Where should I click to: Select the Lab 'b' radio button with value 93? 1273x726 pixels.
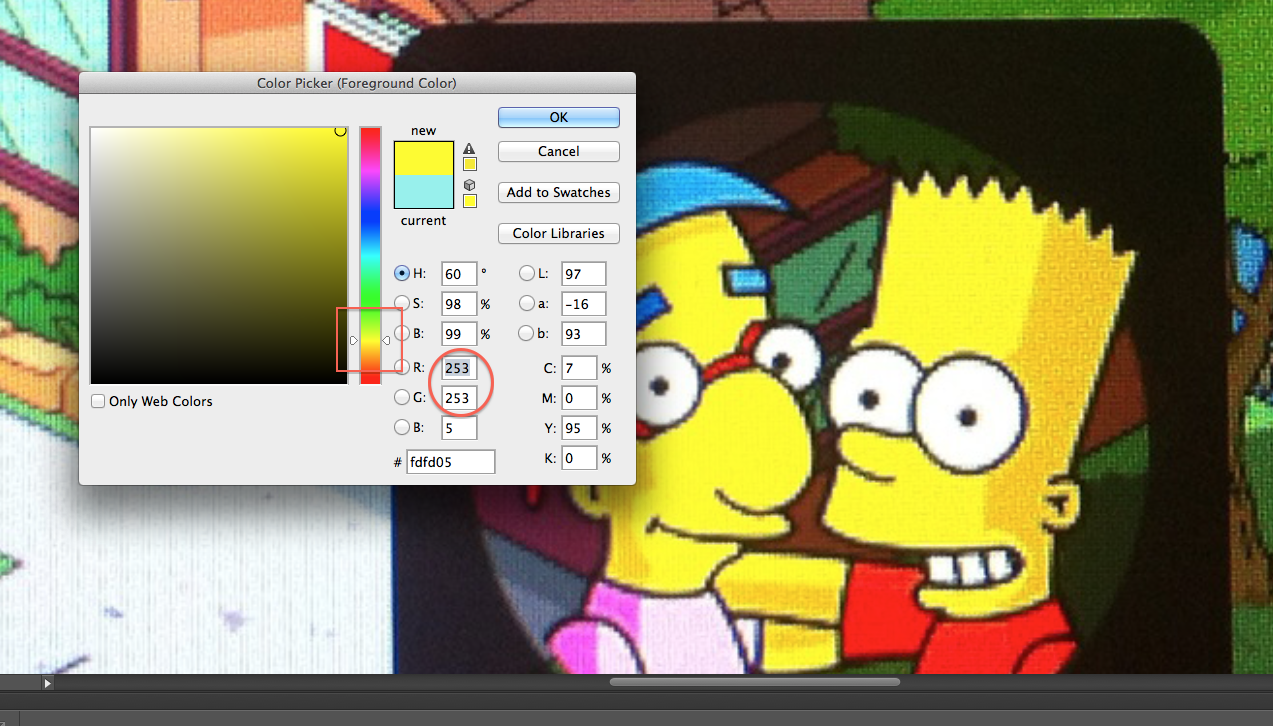tap(527, 333)
